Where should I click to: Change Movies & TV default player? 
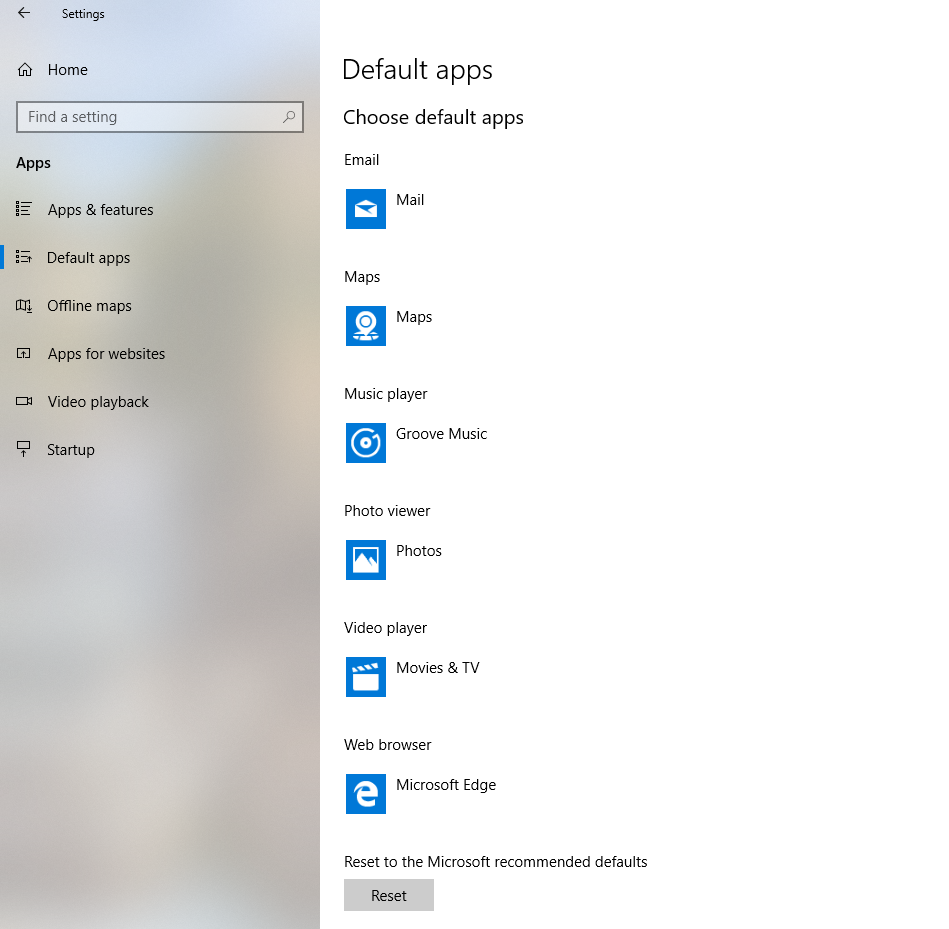tap(438, 668)
